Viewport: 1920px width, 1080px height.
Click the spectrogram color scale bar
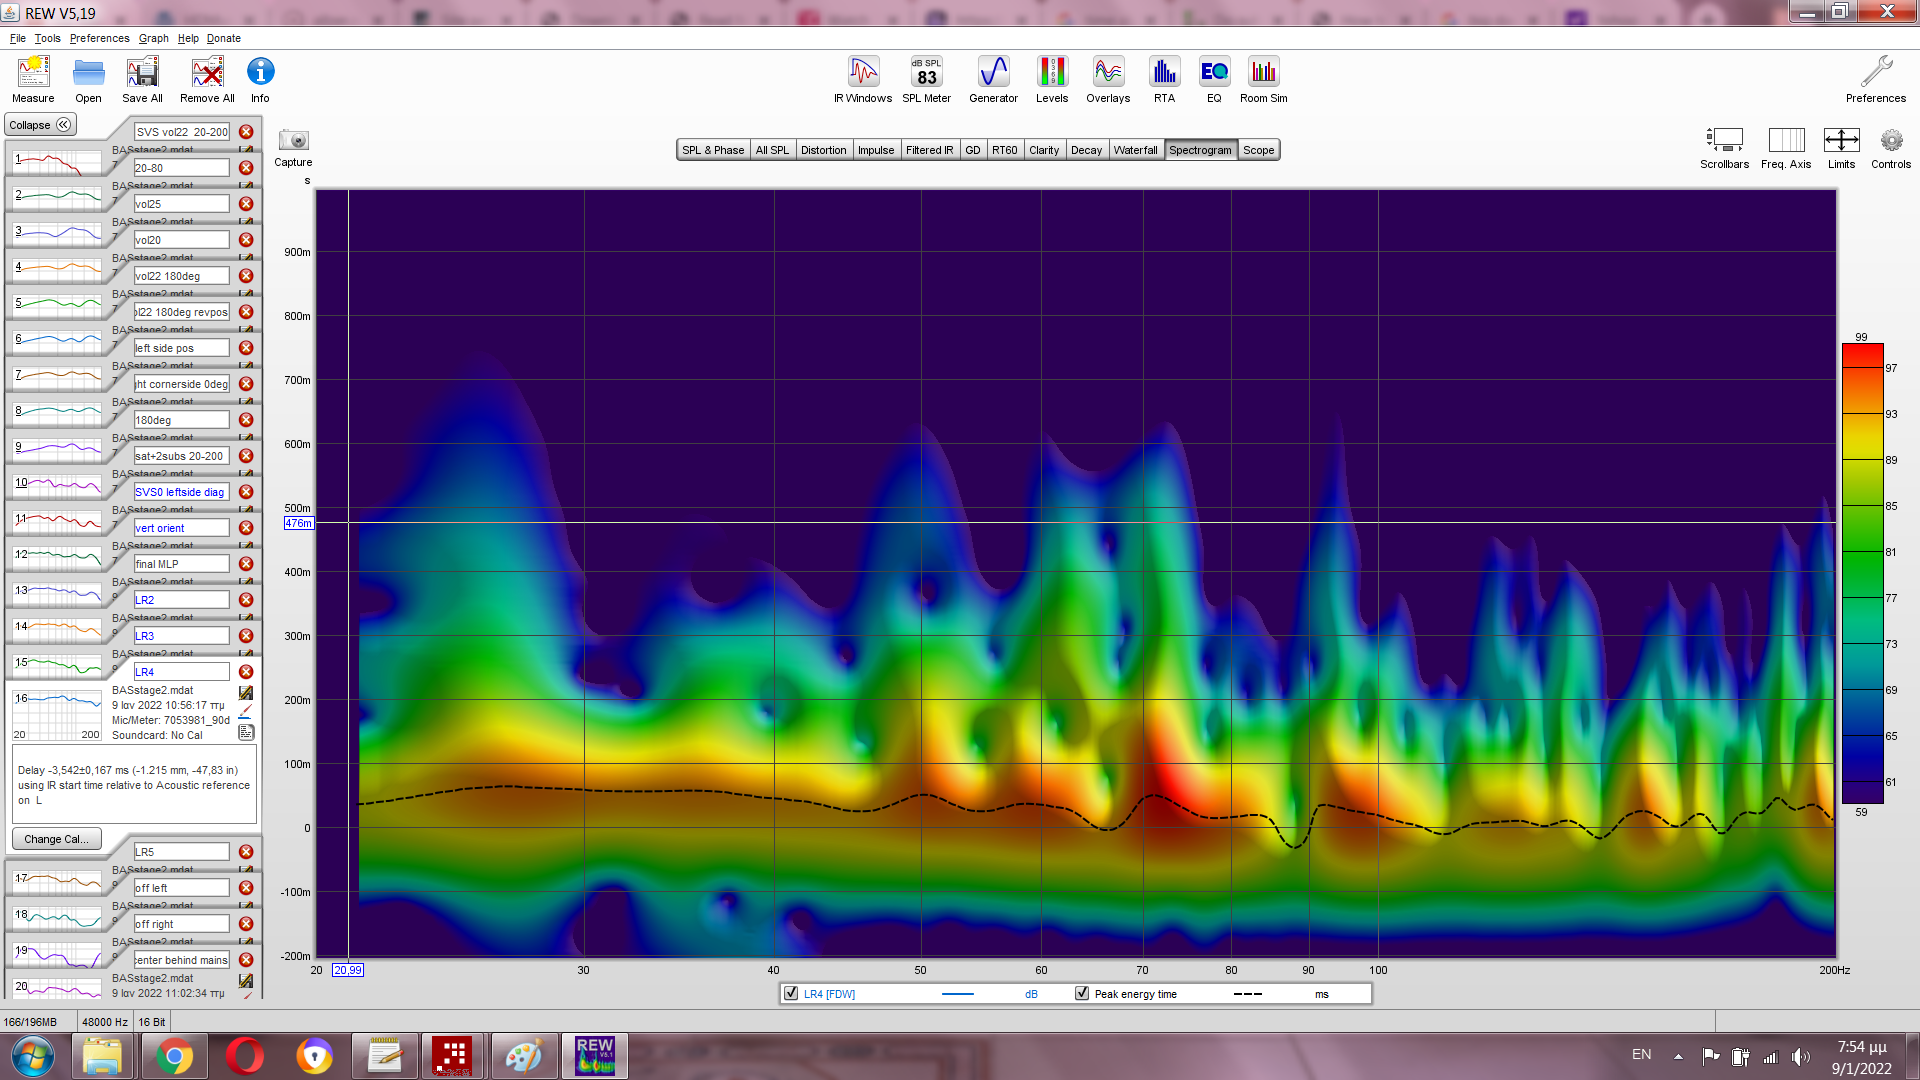click(x=1862, y=573)
